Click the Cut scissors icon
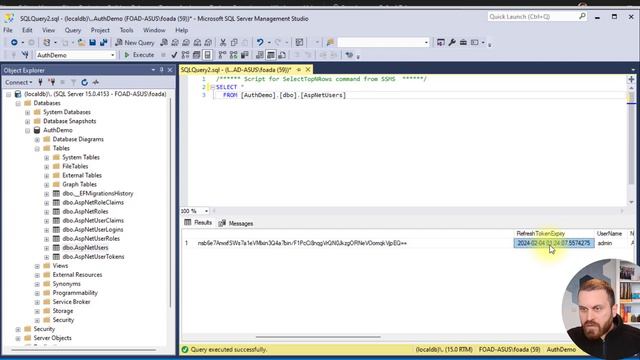640x360 pixels. coord(223,42)
